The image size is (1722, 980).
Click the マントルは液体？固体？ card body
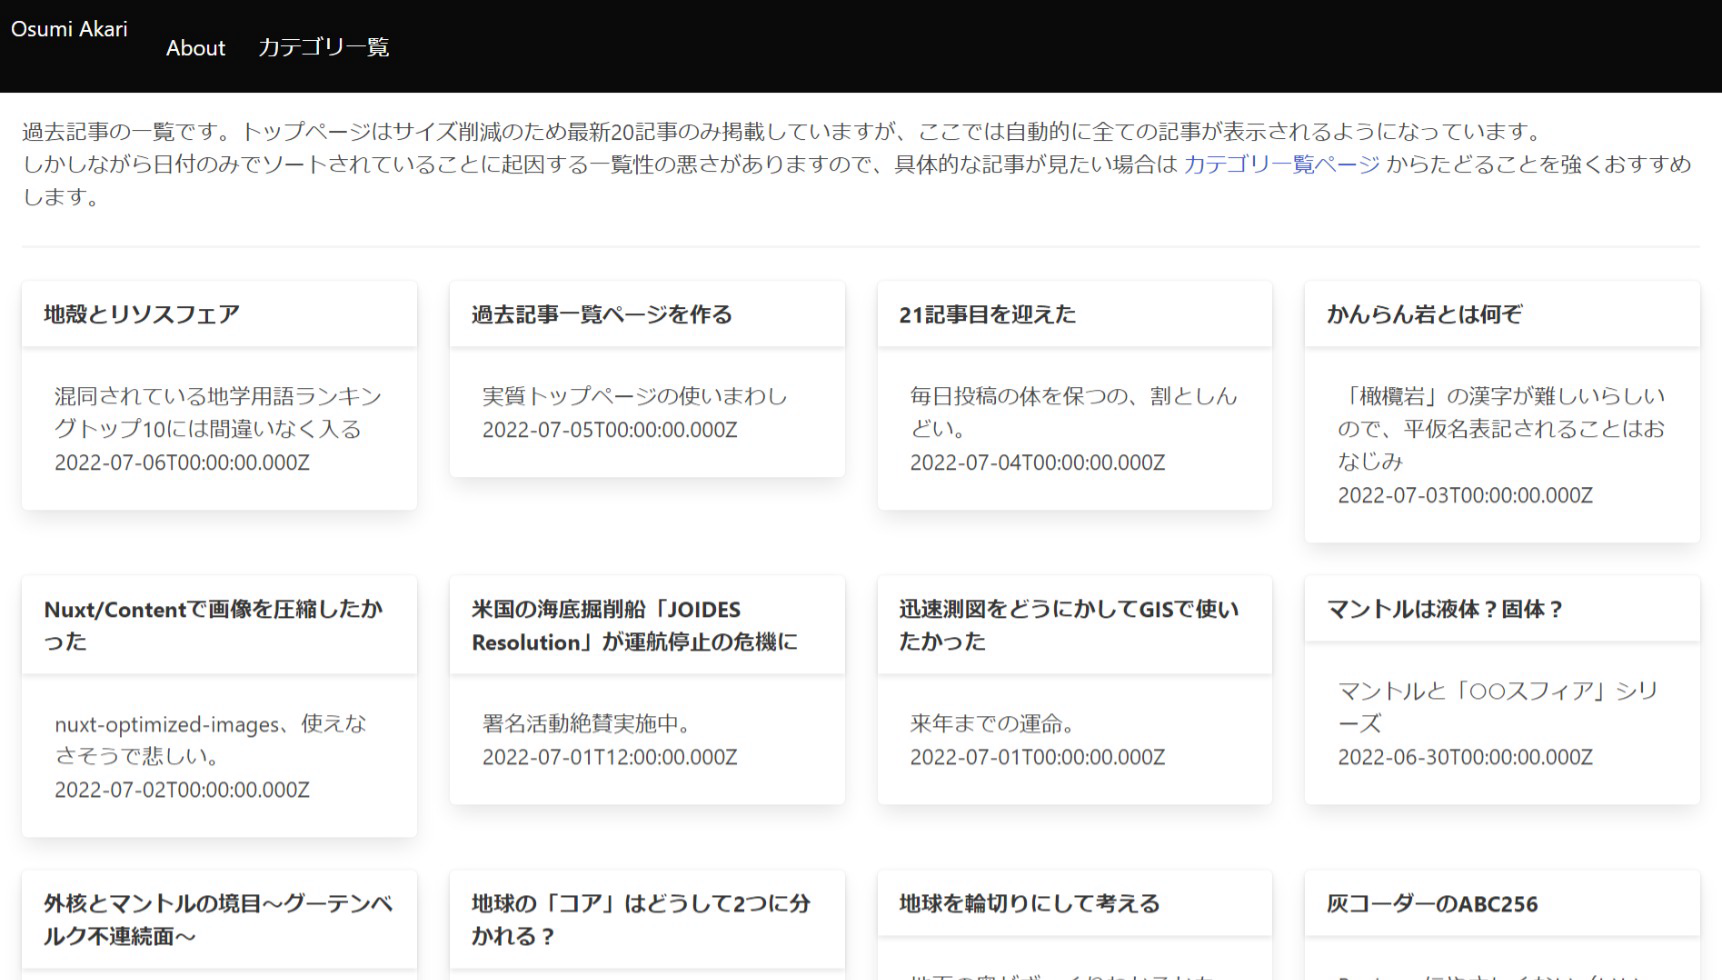[x=1498, y=723]
